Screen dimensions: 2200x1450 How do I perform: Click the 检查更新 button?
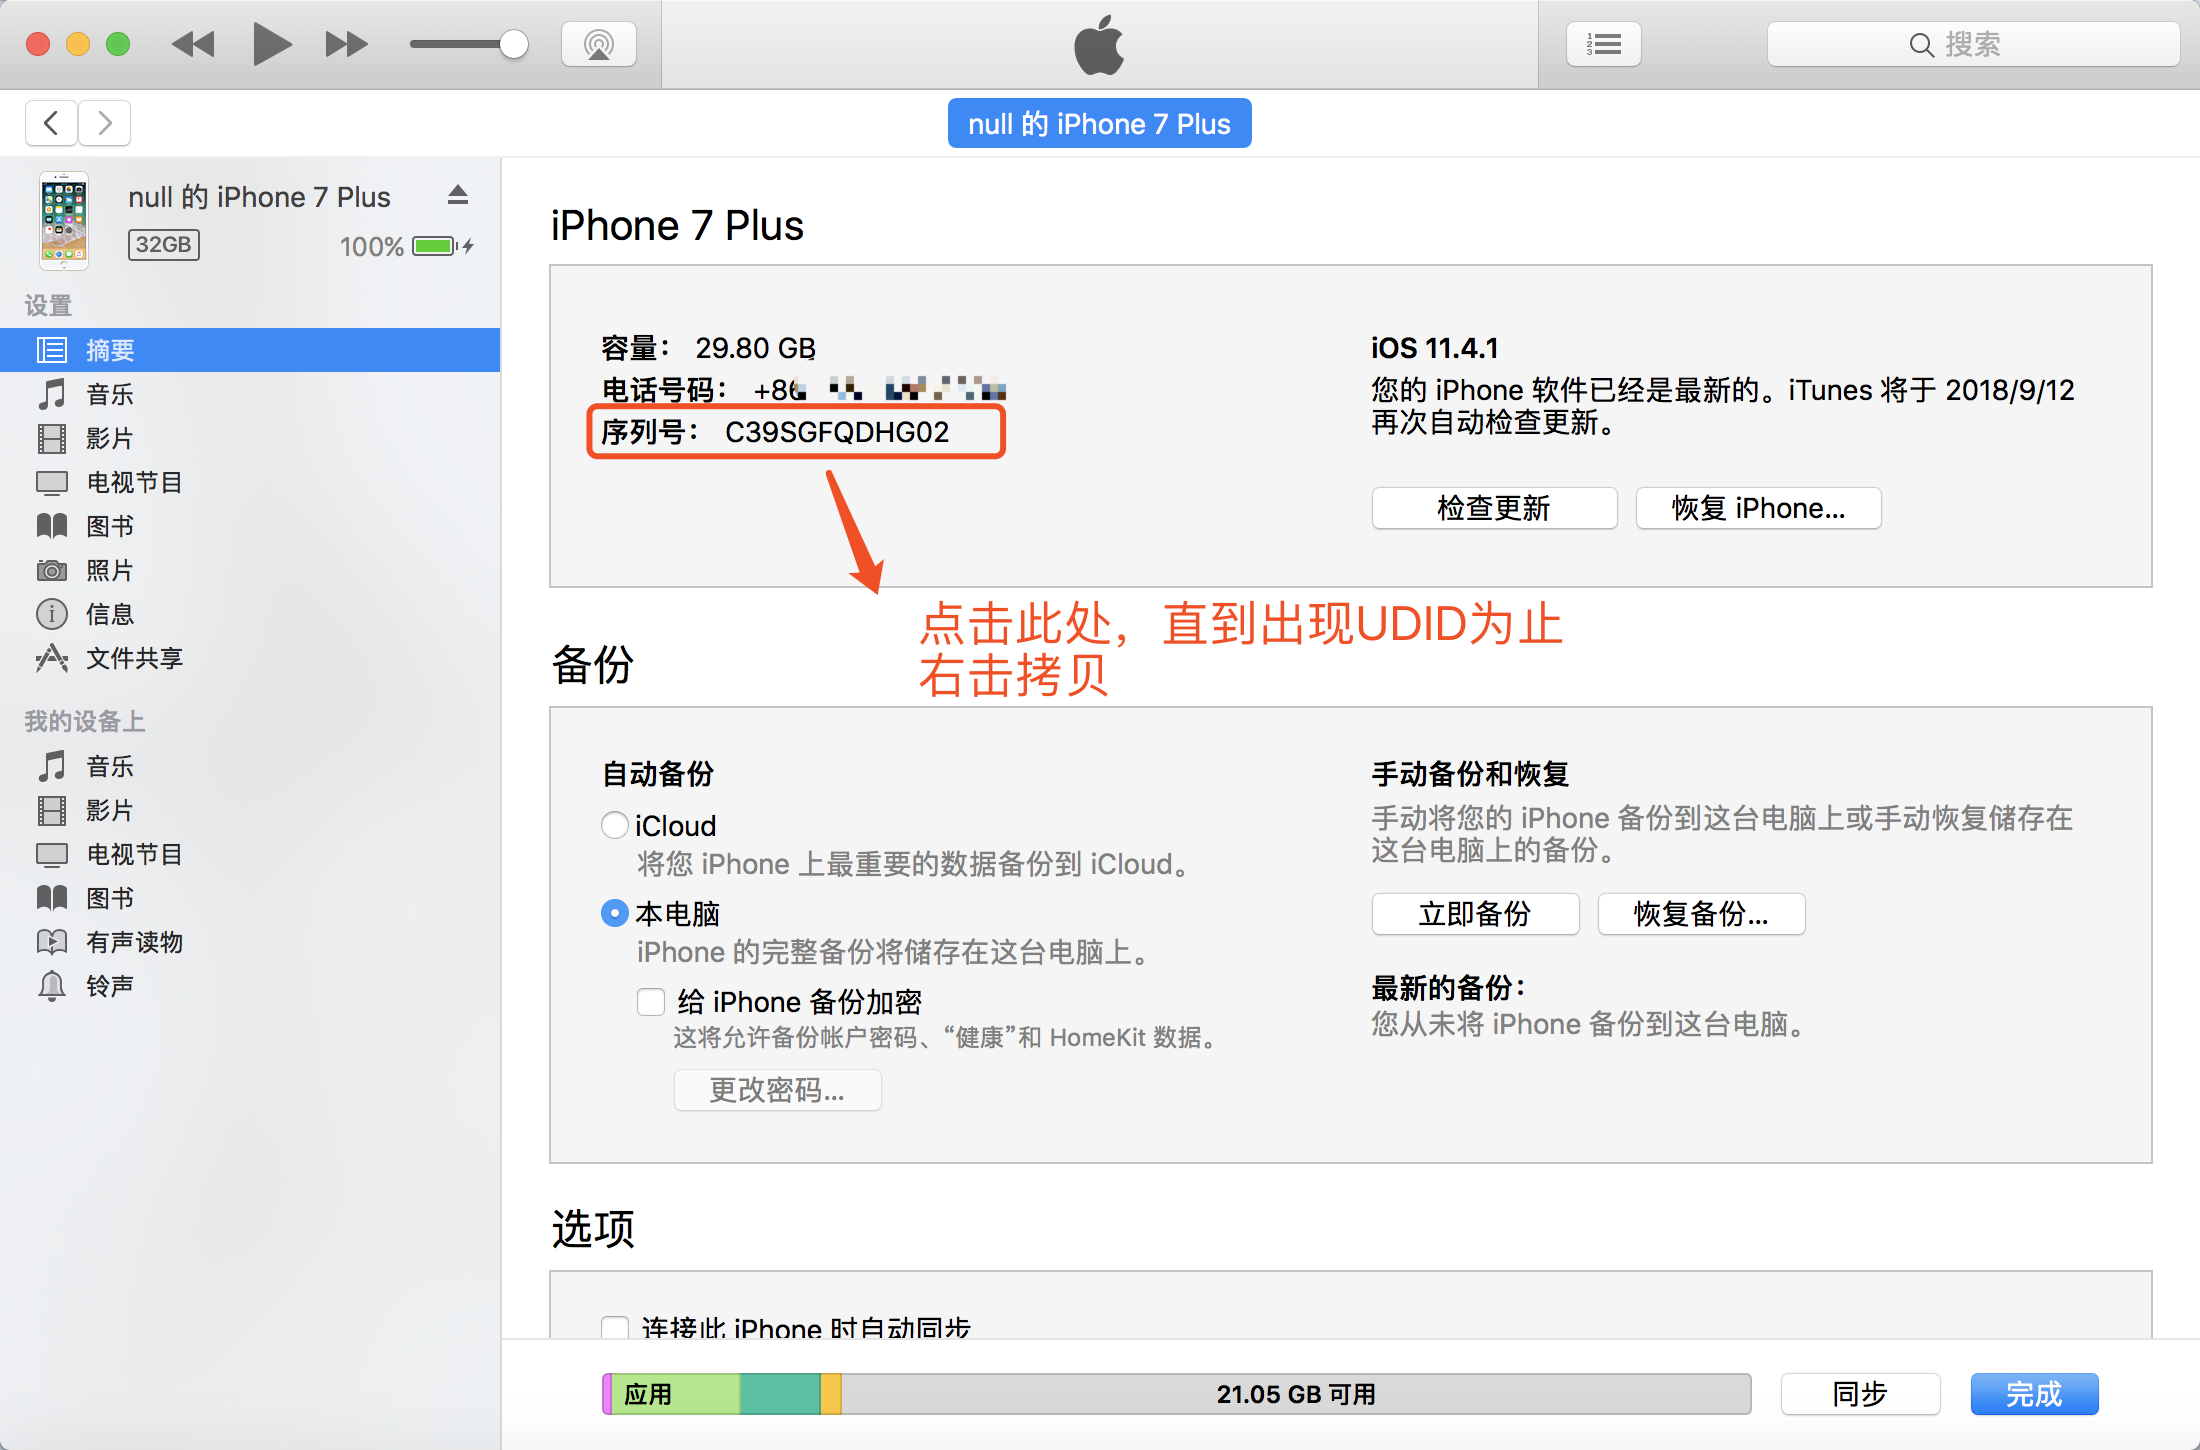click(1493, 508)
